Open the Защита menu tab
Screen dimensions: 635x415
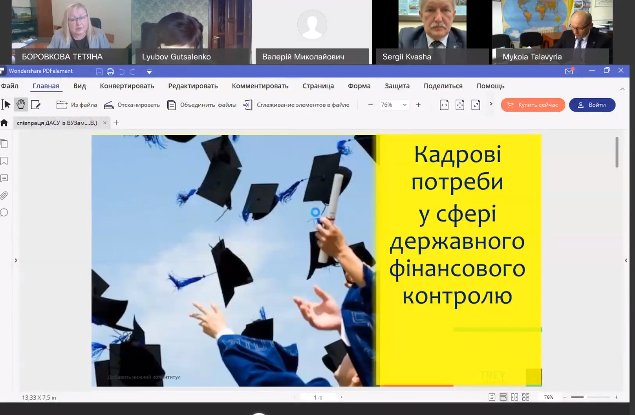pos(397,86)
